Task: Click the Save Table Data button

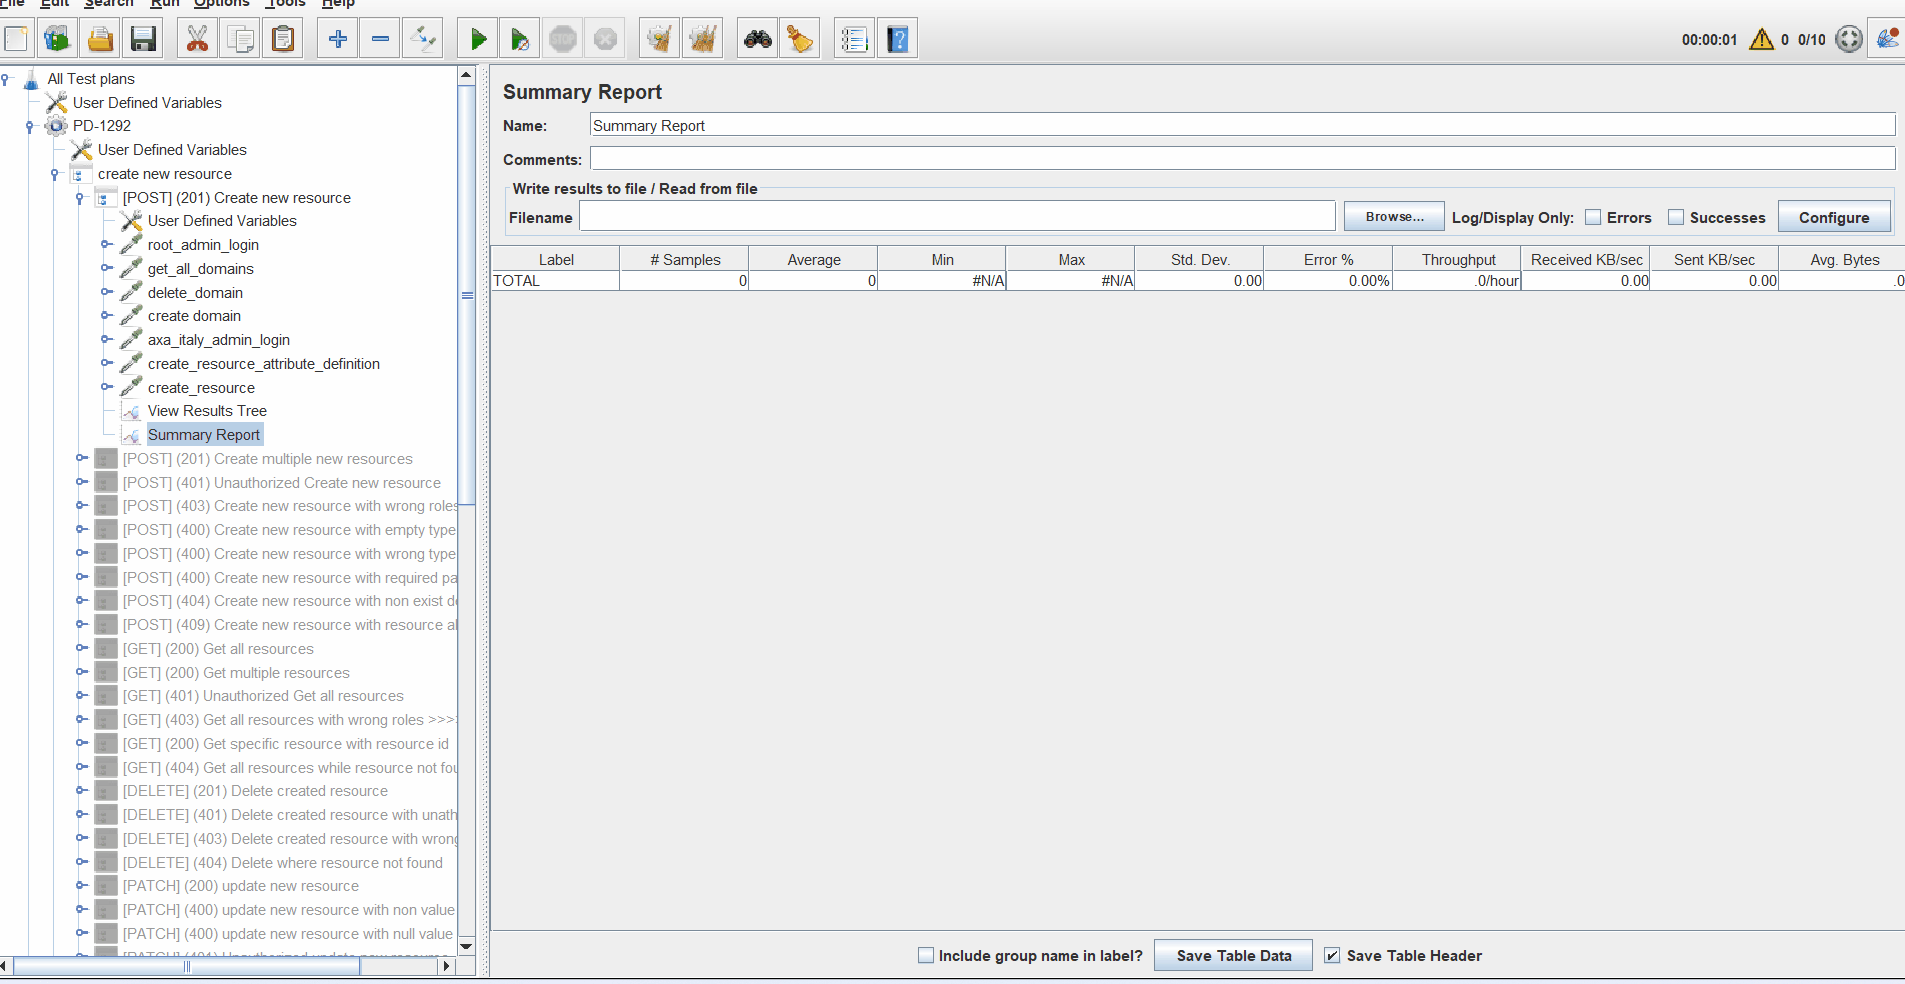Action: point(1233,955)
